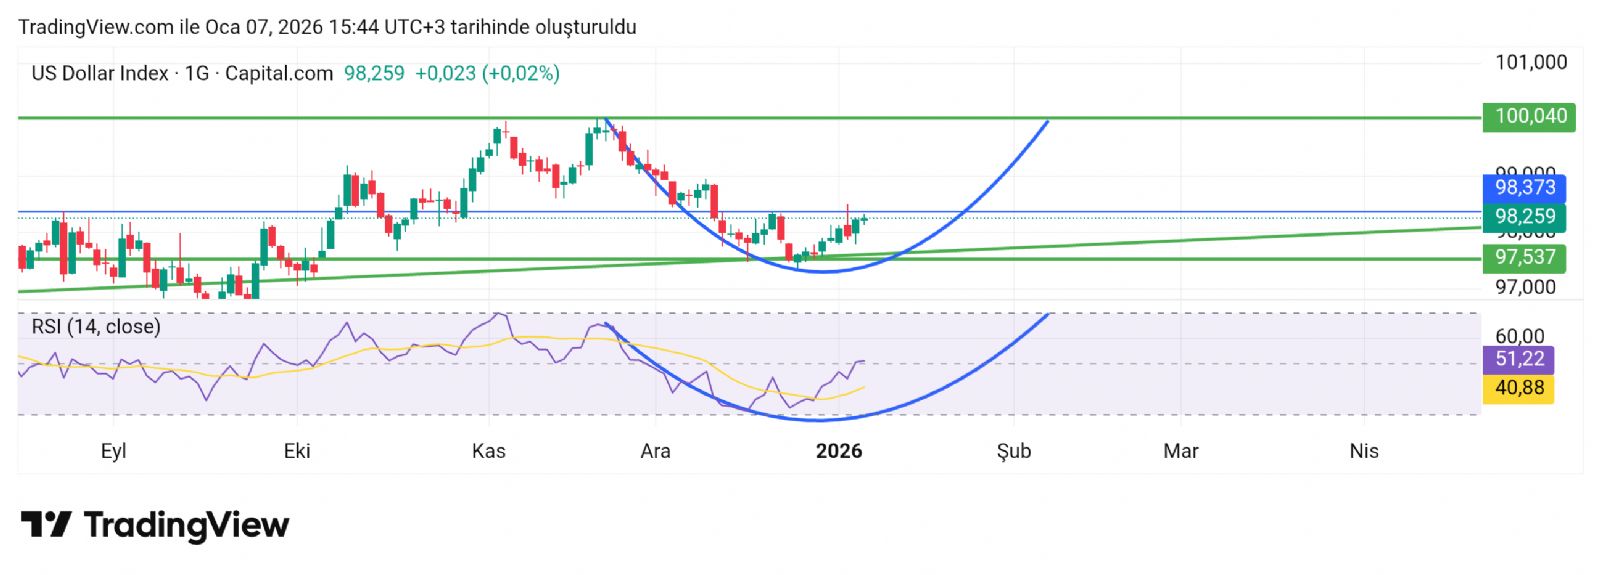Image resolution: width=1600 pixels, height=575 pixels.
Task: Click the 60,00 level on RSI scale
Action: click(x=1519, y=336)
